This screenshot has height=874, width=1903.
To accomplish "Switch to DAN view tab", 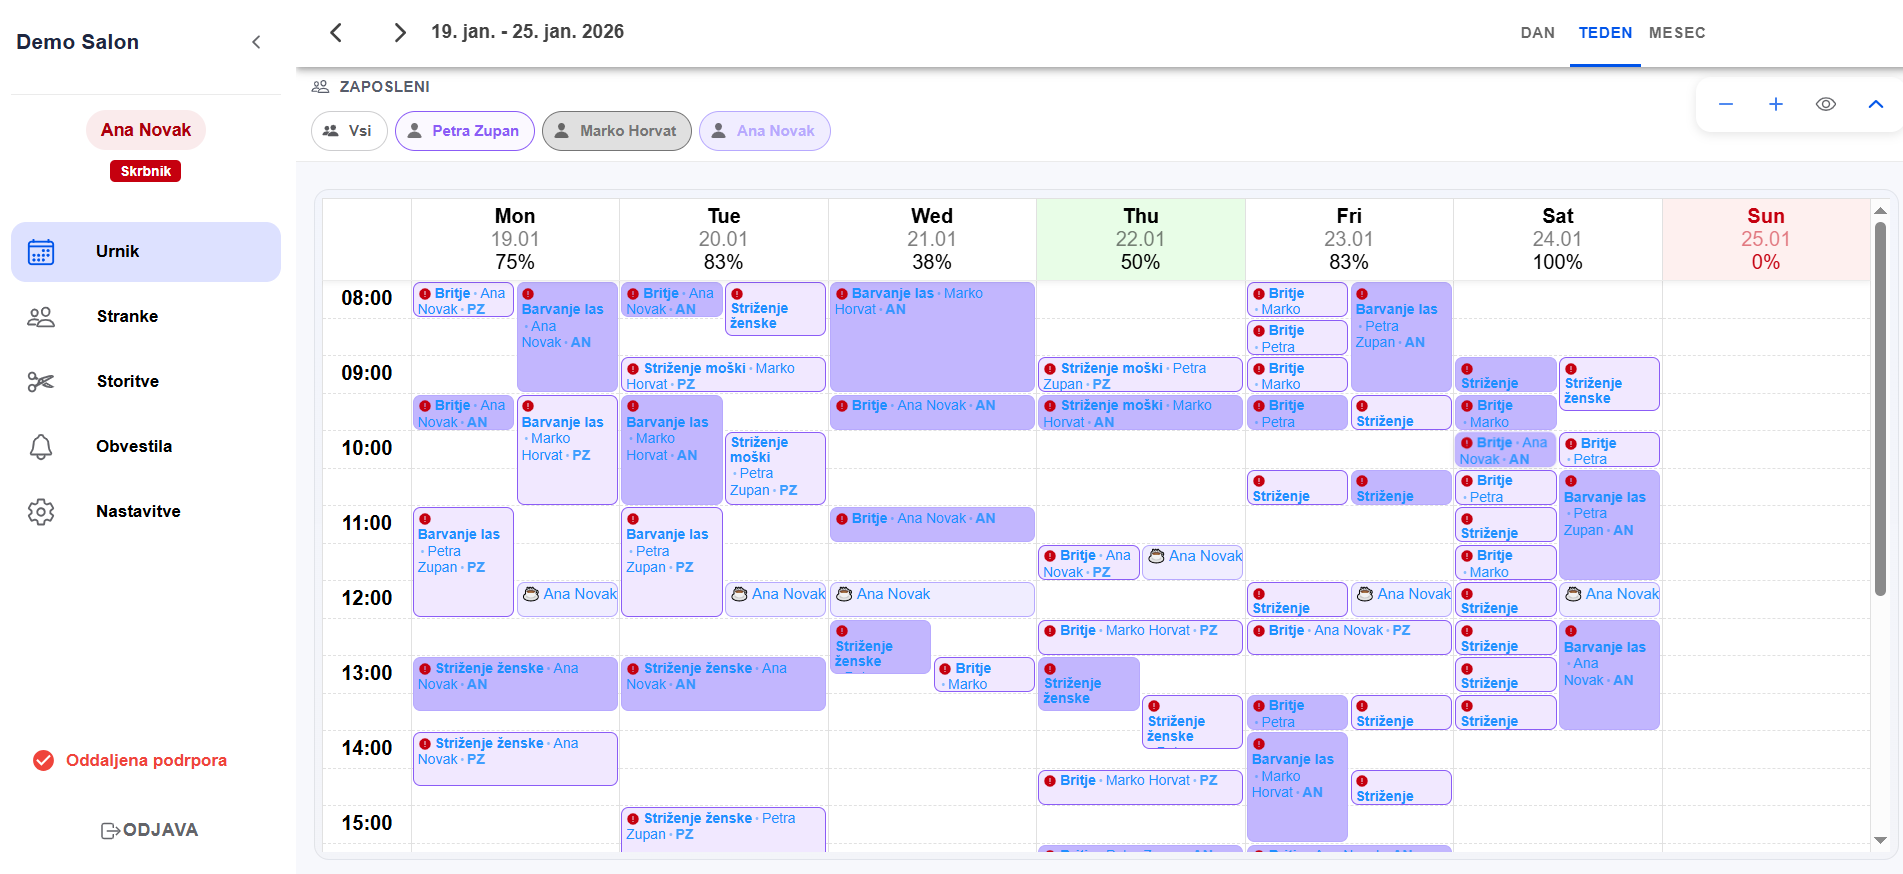I will point(1537,33).
